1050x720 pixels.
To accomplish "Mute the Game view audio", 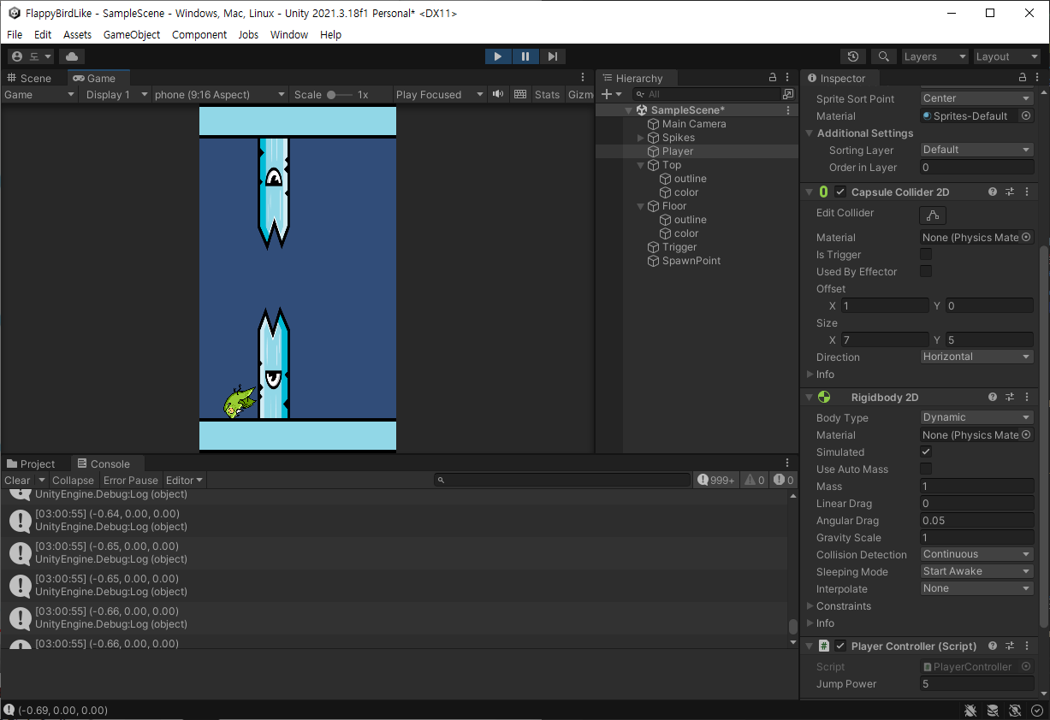I will (x=498, y=94).
